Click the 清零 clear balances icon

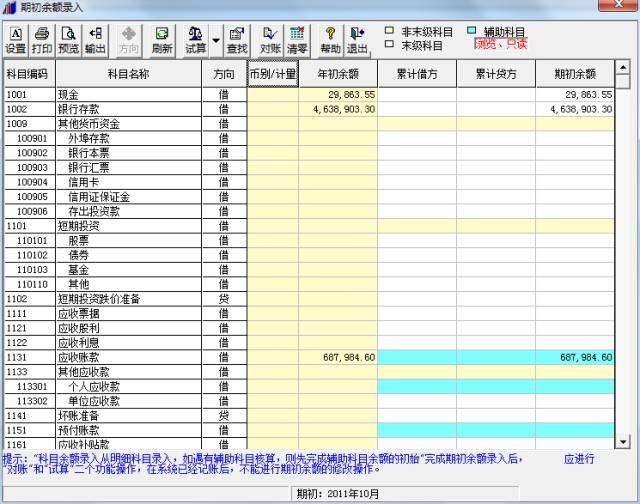(297, 40)
